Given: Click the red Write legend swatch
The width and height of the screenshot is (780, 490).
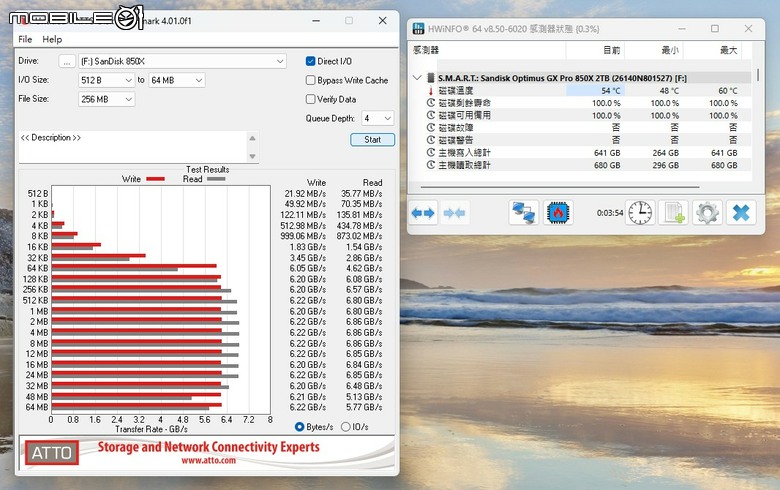Looking at the screenshot, I should (156, 179).
